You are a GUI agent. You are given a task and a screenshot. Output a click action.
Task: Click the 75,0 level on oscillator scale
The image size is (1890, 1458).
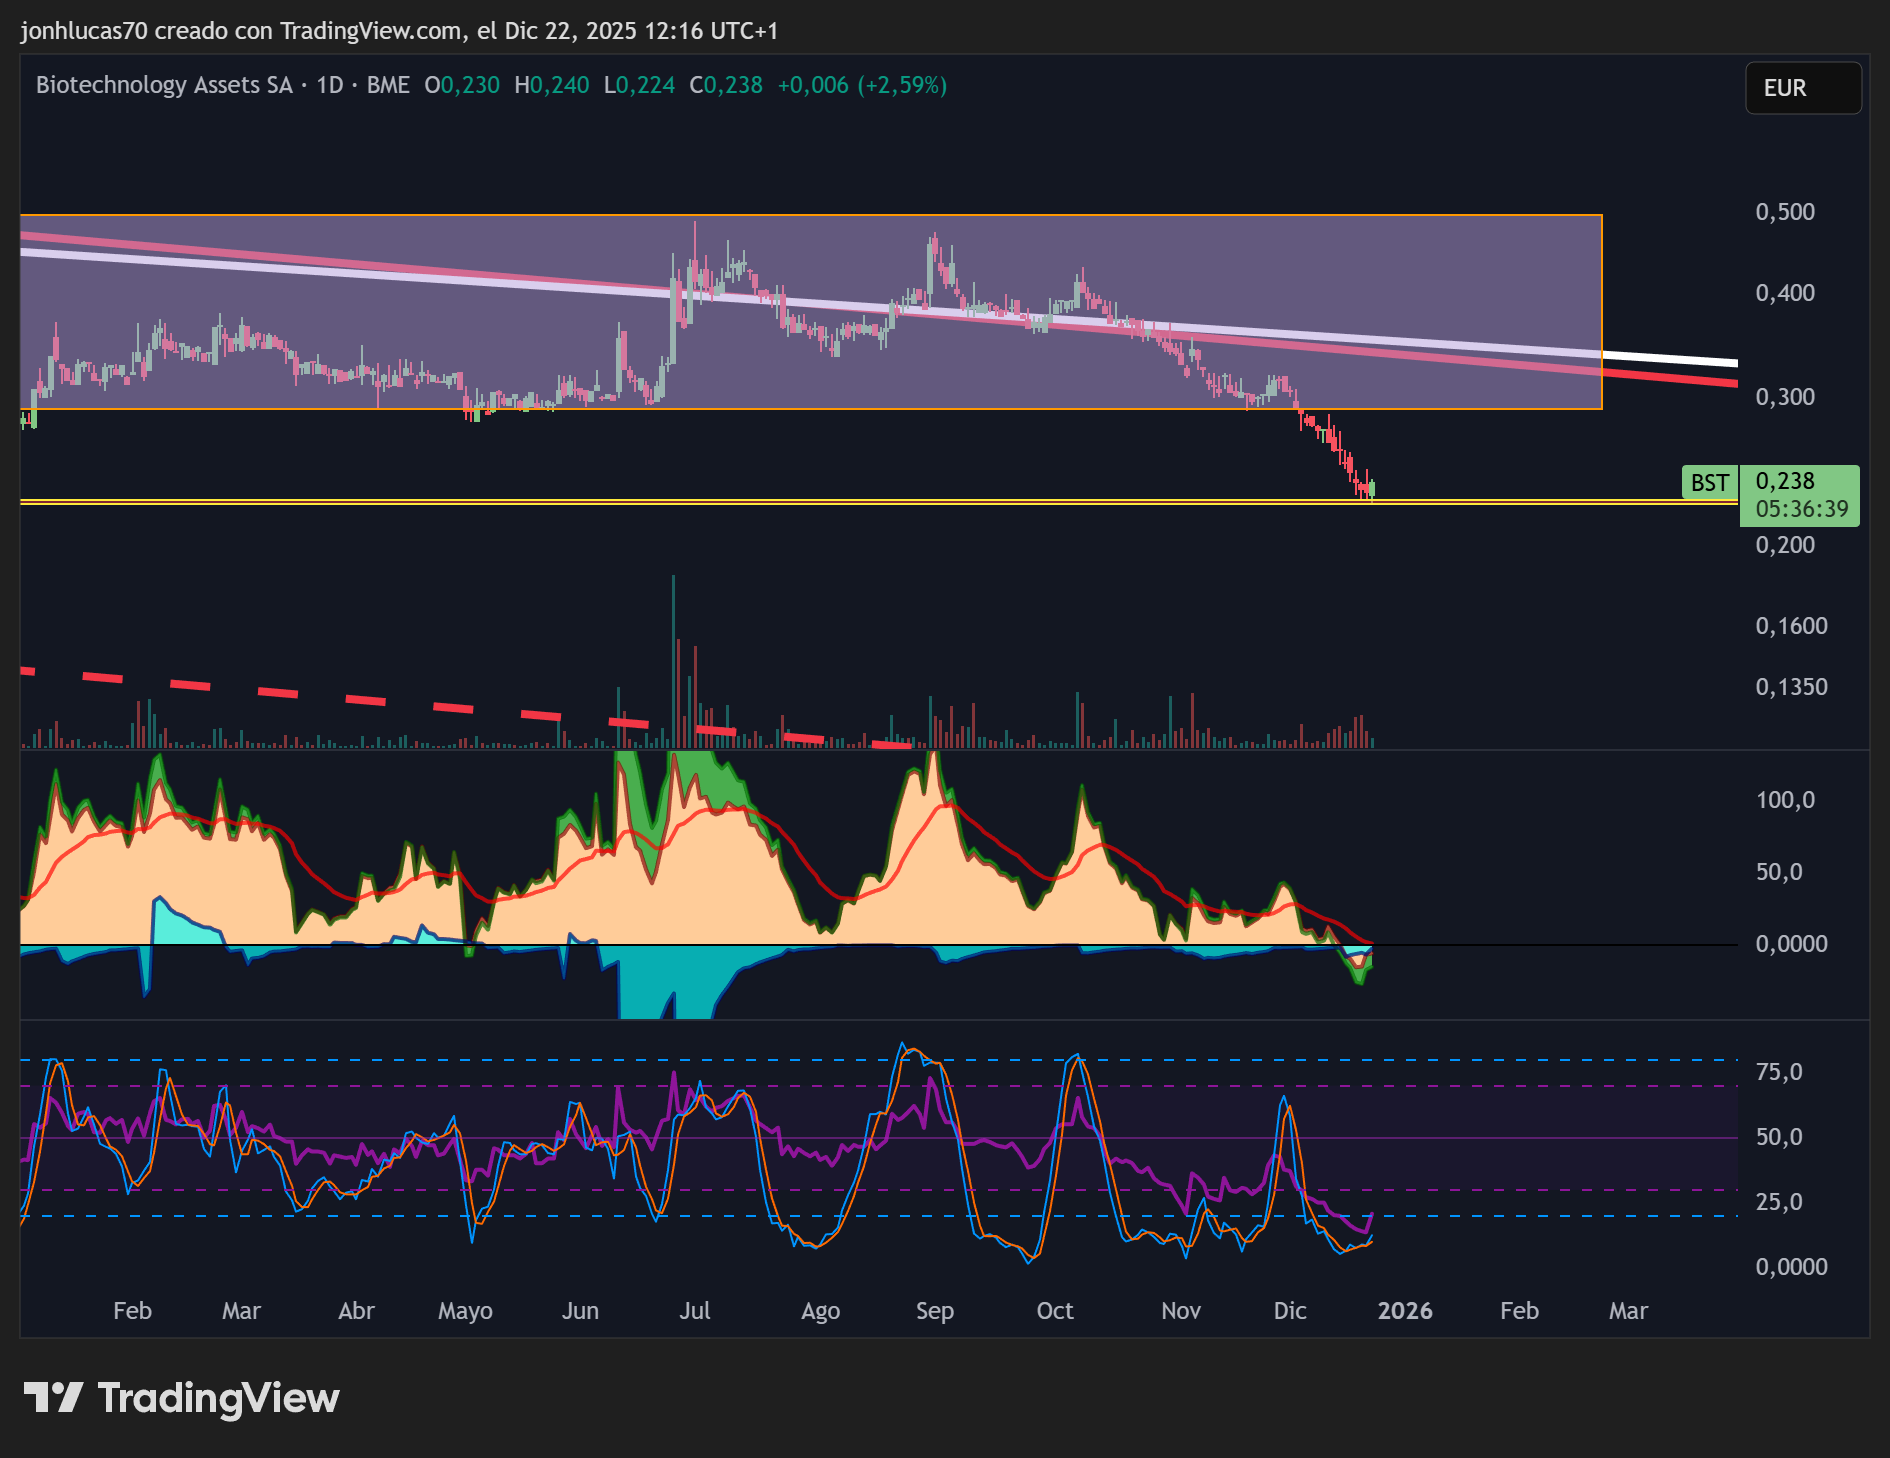tap(1779, 1072)
